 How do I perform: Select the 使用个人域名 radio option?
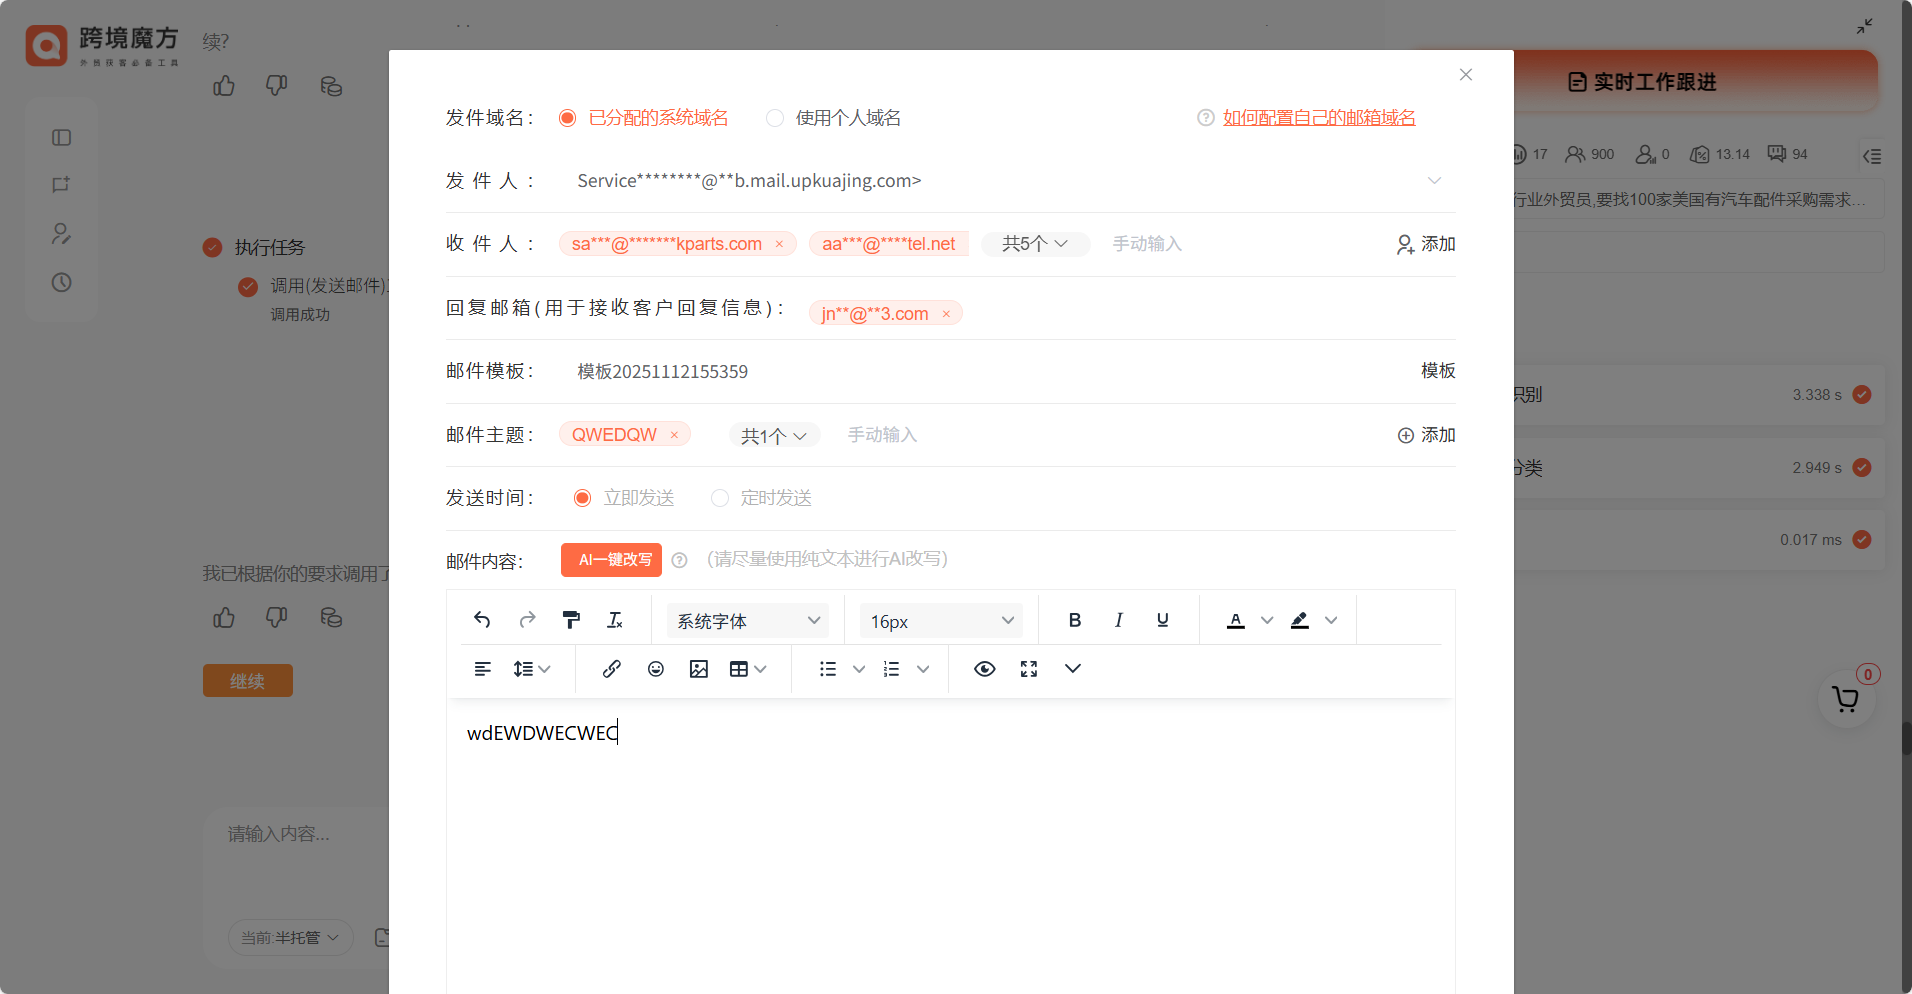pos(775,118)
